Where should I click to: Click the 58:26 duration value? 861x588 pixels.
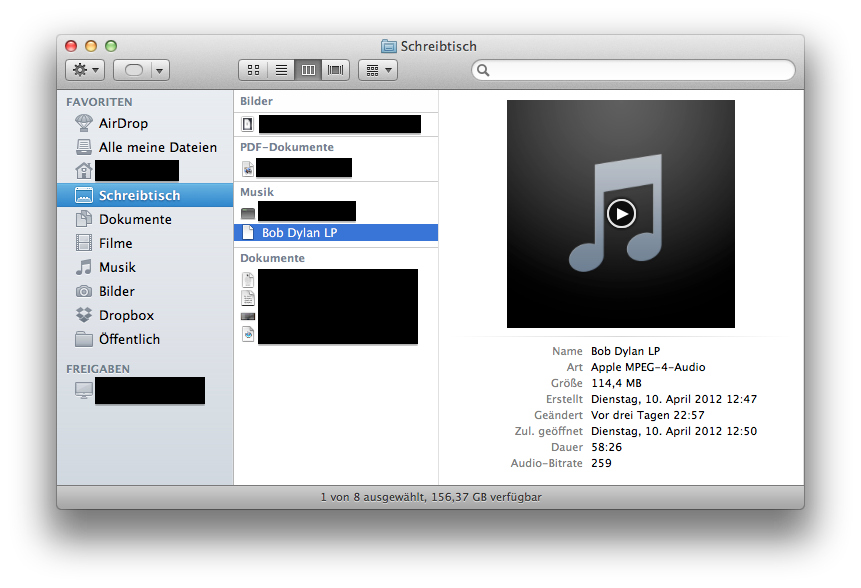(606, 447)
